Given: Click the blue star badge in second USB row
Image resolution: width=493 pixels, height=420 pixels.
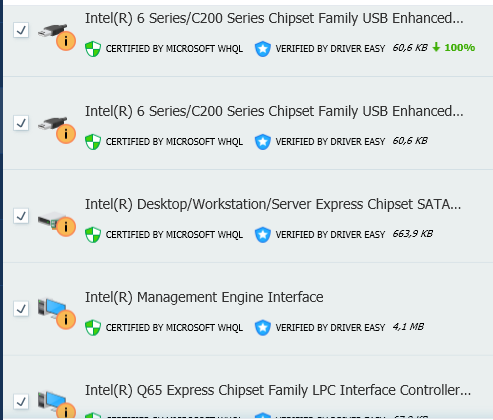Looking at the screenshot, I should tap(263, 142).
